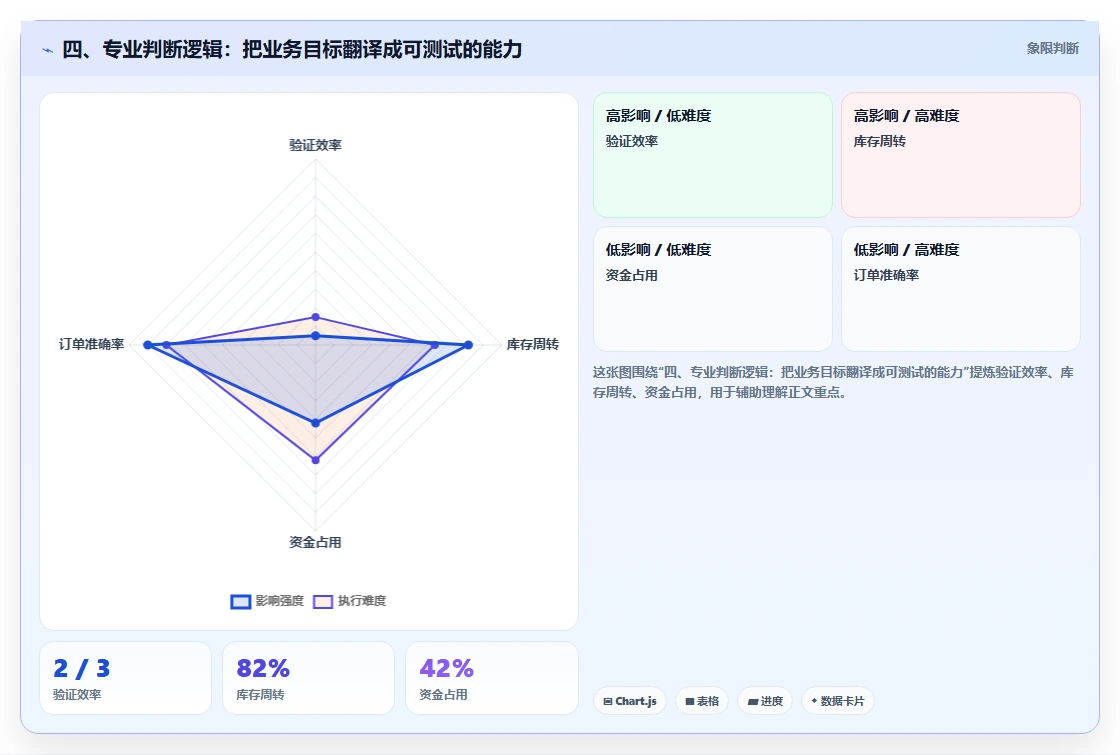Image resolution: width=1120 pixels, height=755 pixels.
Task: Click the 2 / 3 验证效率 stat card
Action: point(125,678)
